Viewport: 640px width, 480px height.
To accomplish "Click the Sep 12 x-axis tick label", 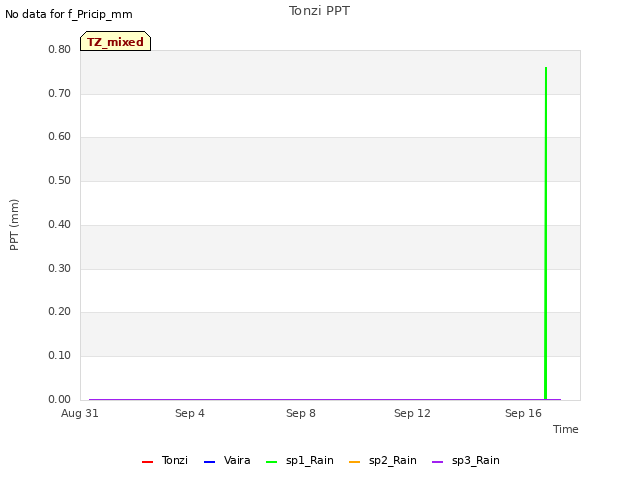I will pos(412,413).
